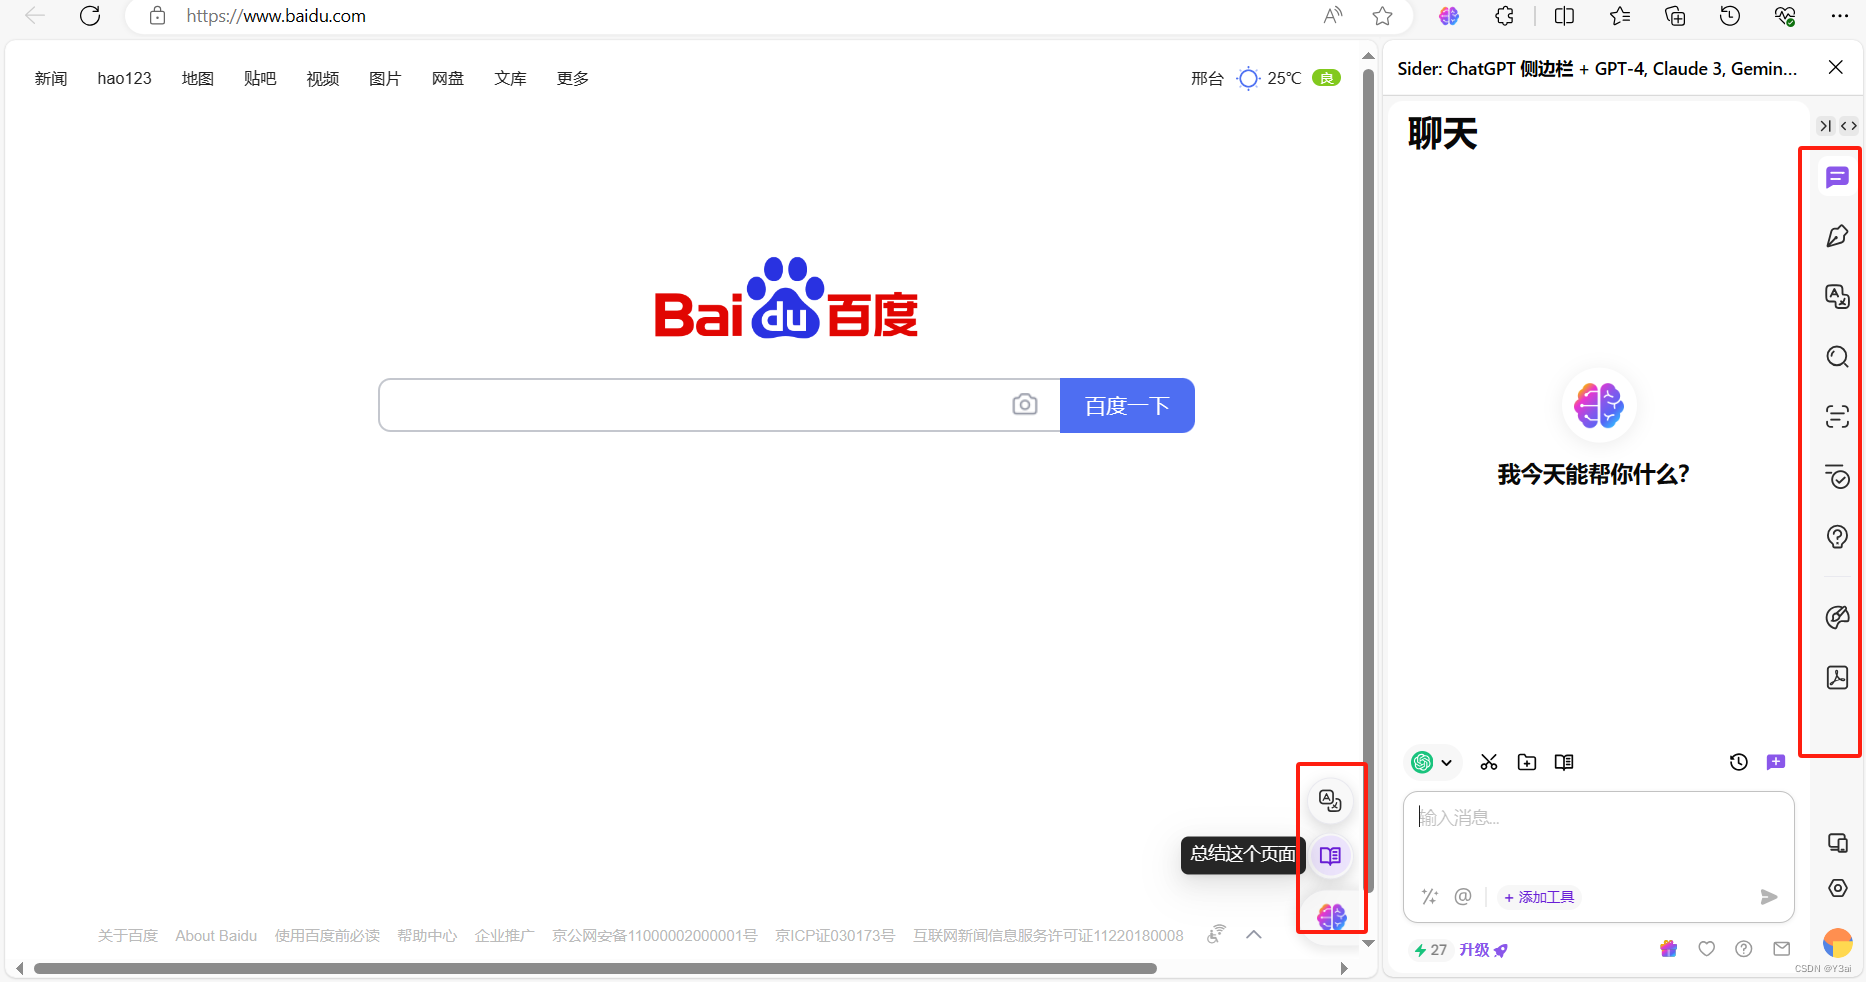Image resolution: width=1866 pixels, height=982 pixels.
Task: Open chat history clock icon in Sider
Action: (x=1739, y=762)
